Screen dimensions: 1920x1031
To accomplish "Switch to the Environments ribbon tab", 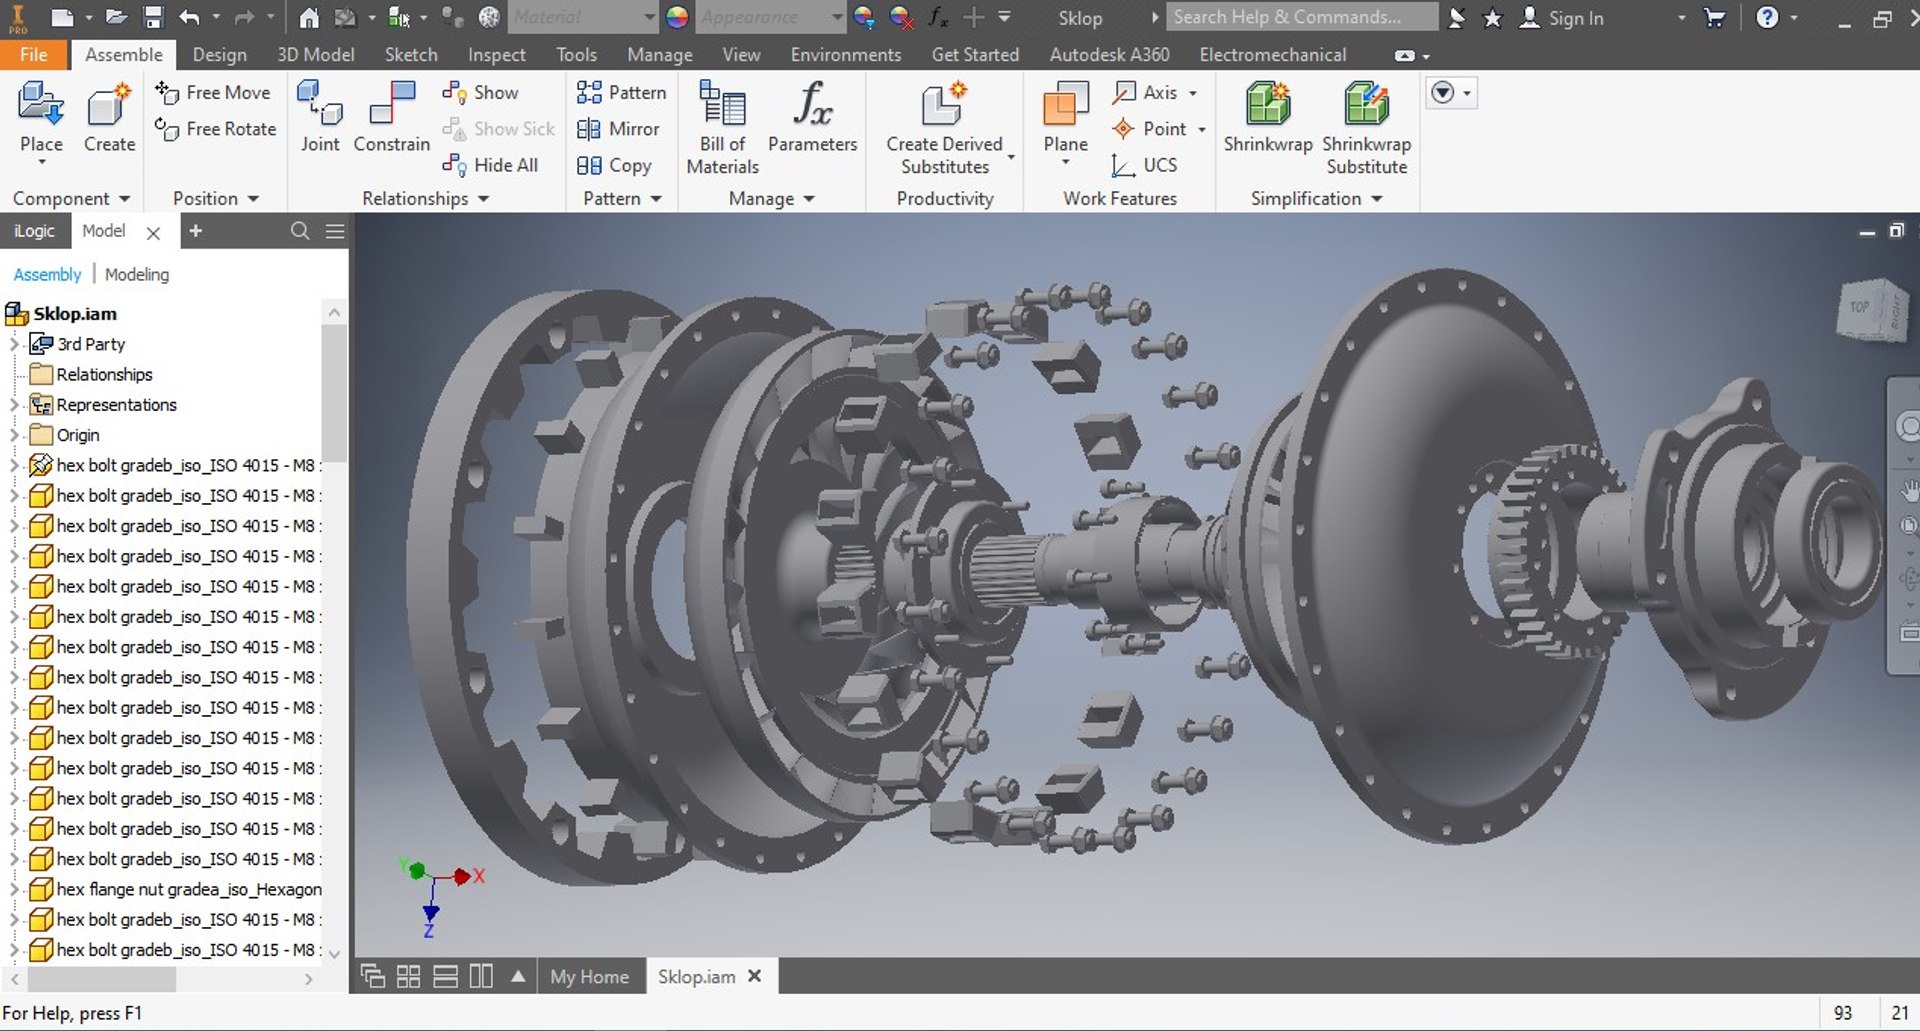I will click(845, 54).
